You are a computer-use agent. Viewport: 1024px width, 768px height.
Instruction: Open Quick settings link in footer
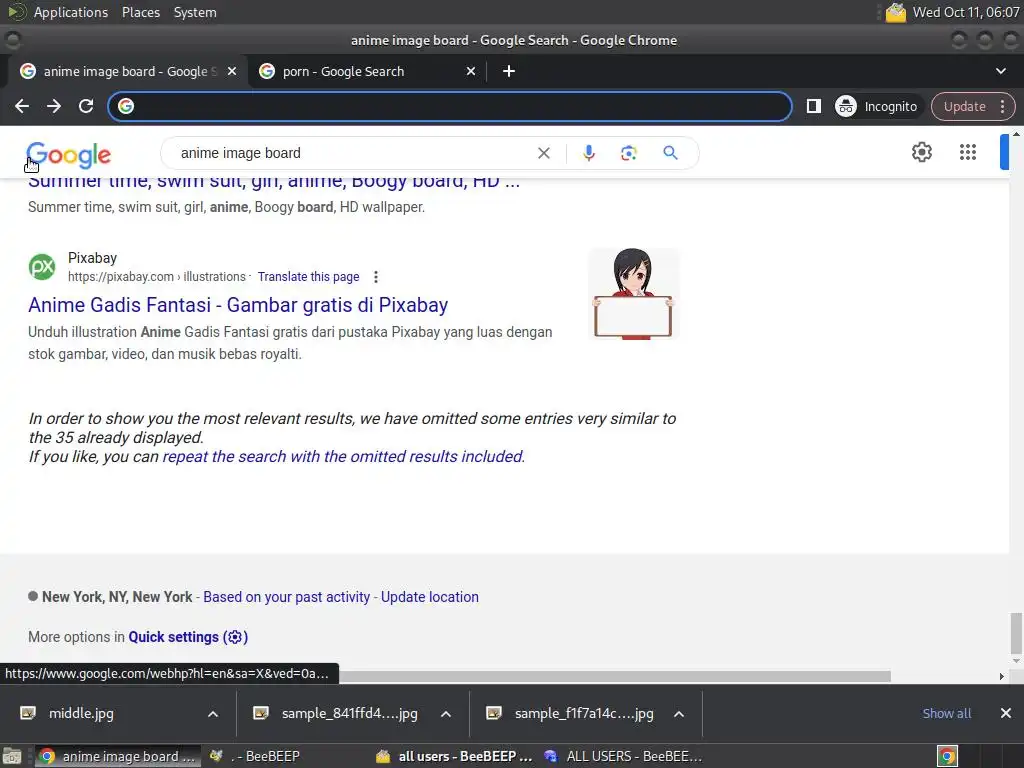(x=188, y=637)
